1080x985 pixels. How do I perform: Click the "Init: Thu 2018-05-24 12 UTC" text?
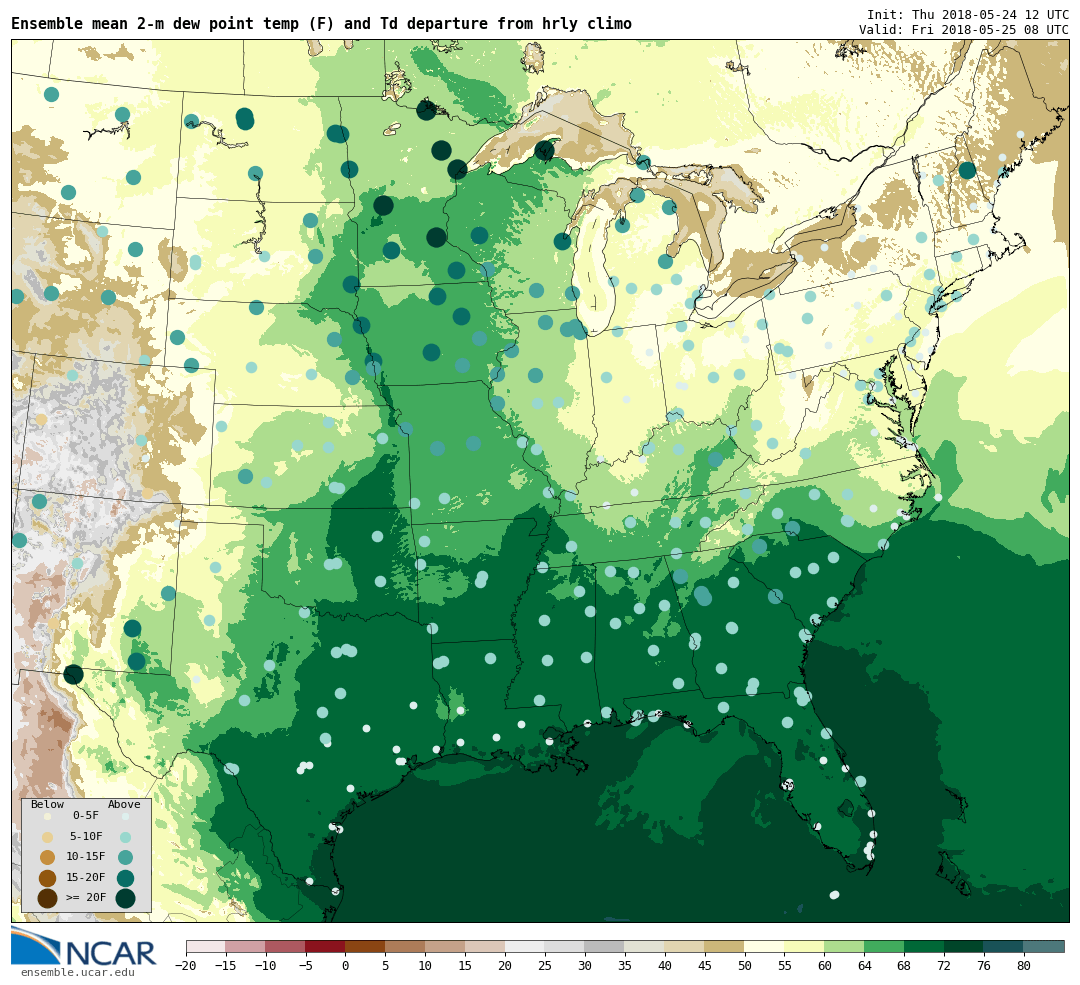pyautogui.click(x=968, y=14)
